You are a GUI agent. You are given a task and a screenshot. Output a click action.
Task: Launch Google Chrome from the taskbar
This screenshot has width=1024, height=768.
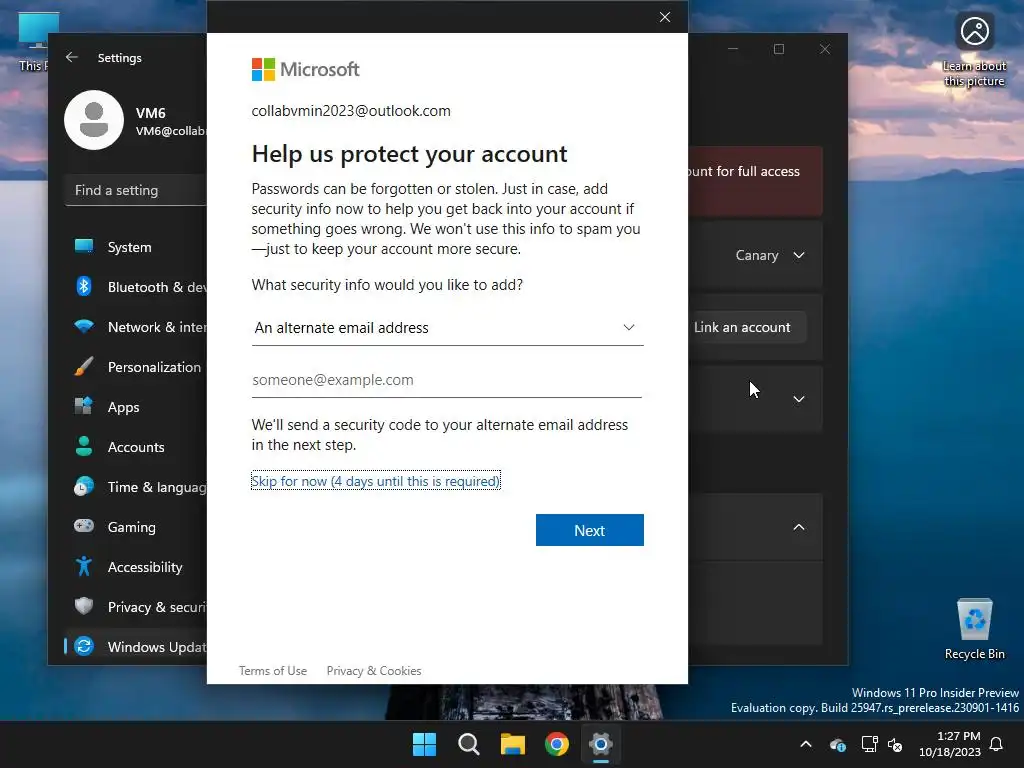click(x=557, y=744)
